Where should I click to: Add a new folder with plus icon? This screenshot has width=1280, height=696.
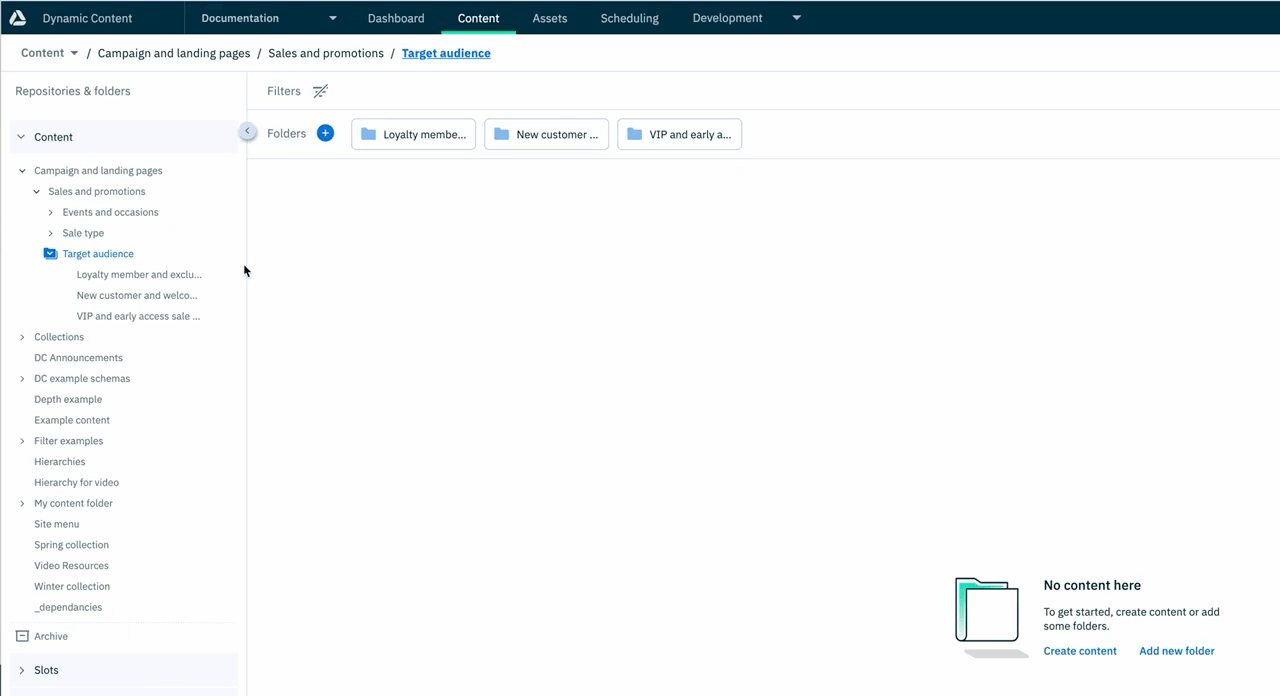(325, 133)
